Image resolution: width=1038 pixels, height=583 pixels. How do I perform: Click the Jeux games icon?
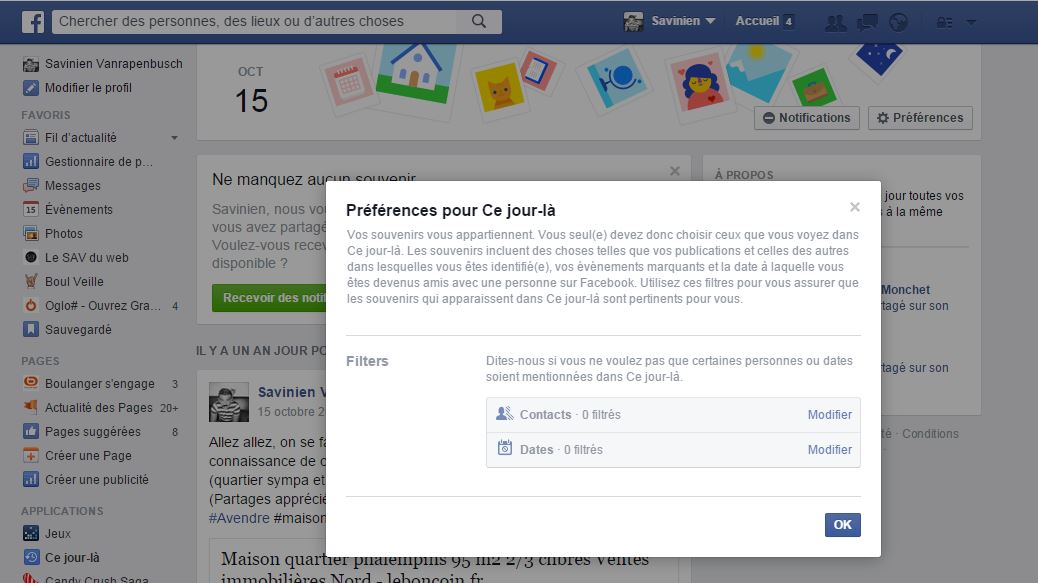tap(30, 533)
